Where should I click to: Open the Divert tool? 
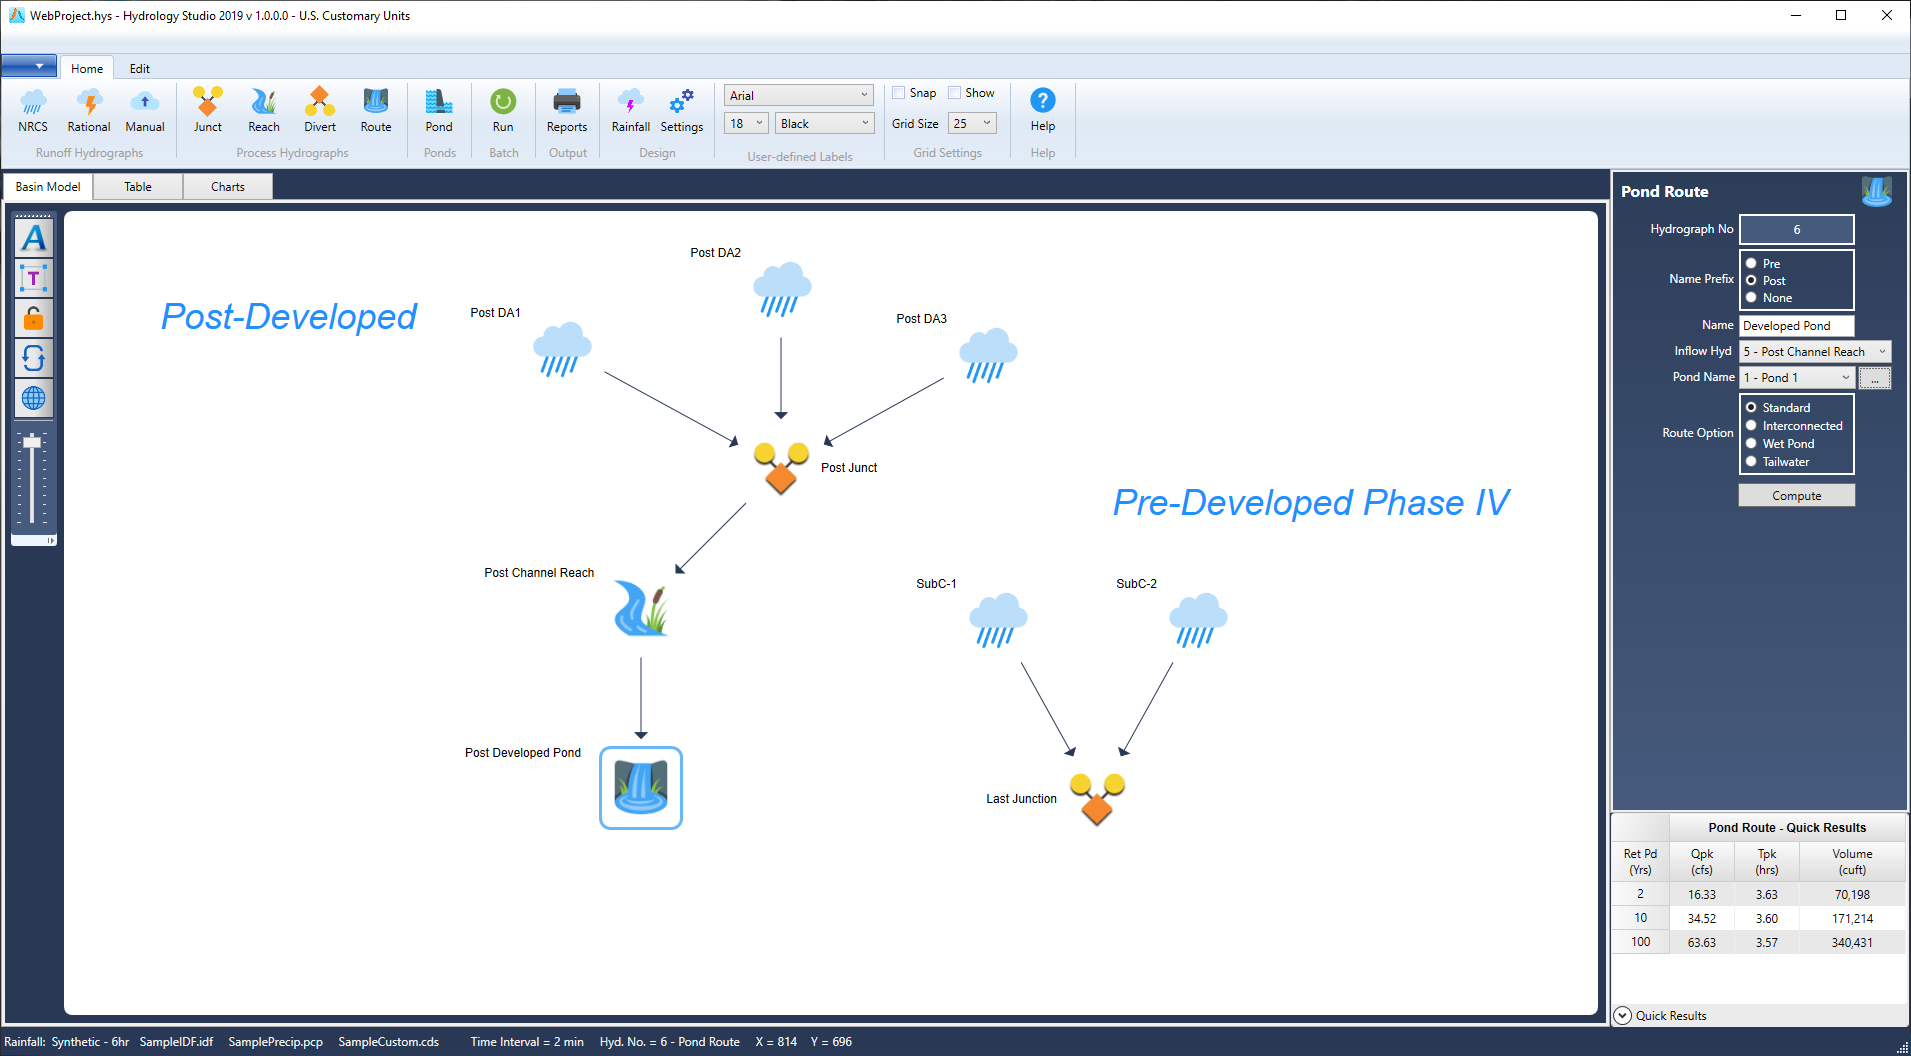tap(319, 110)
